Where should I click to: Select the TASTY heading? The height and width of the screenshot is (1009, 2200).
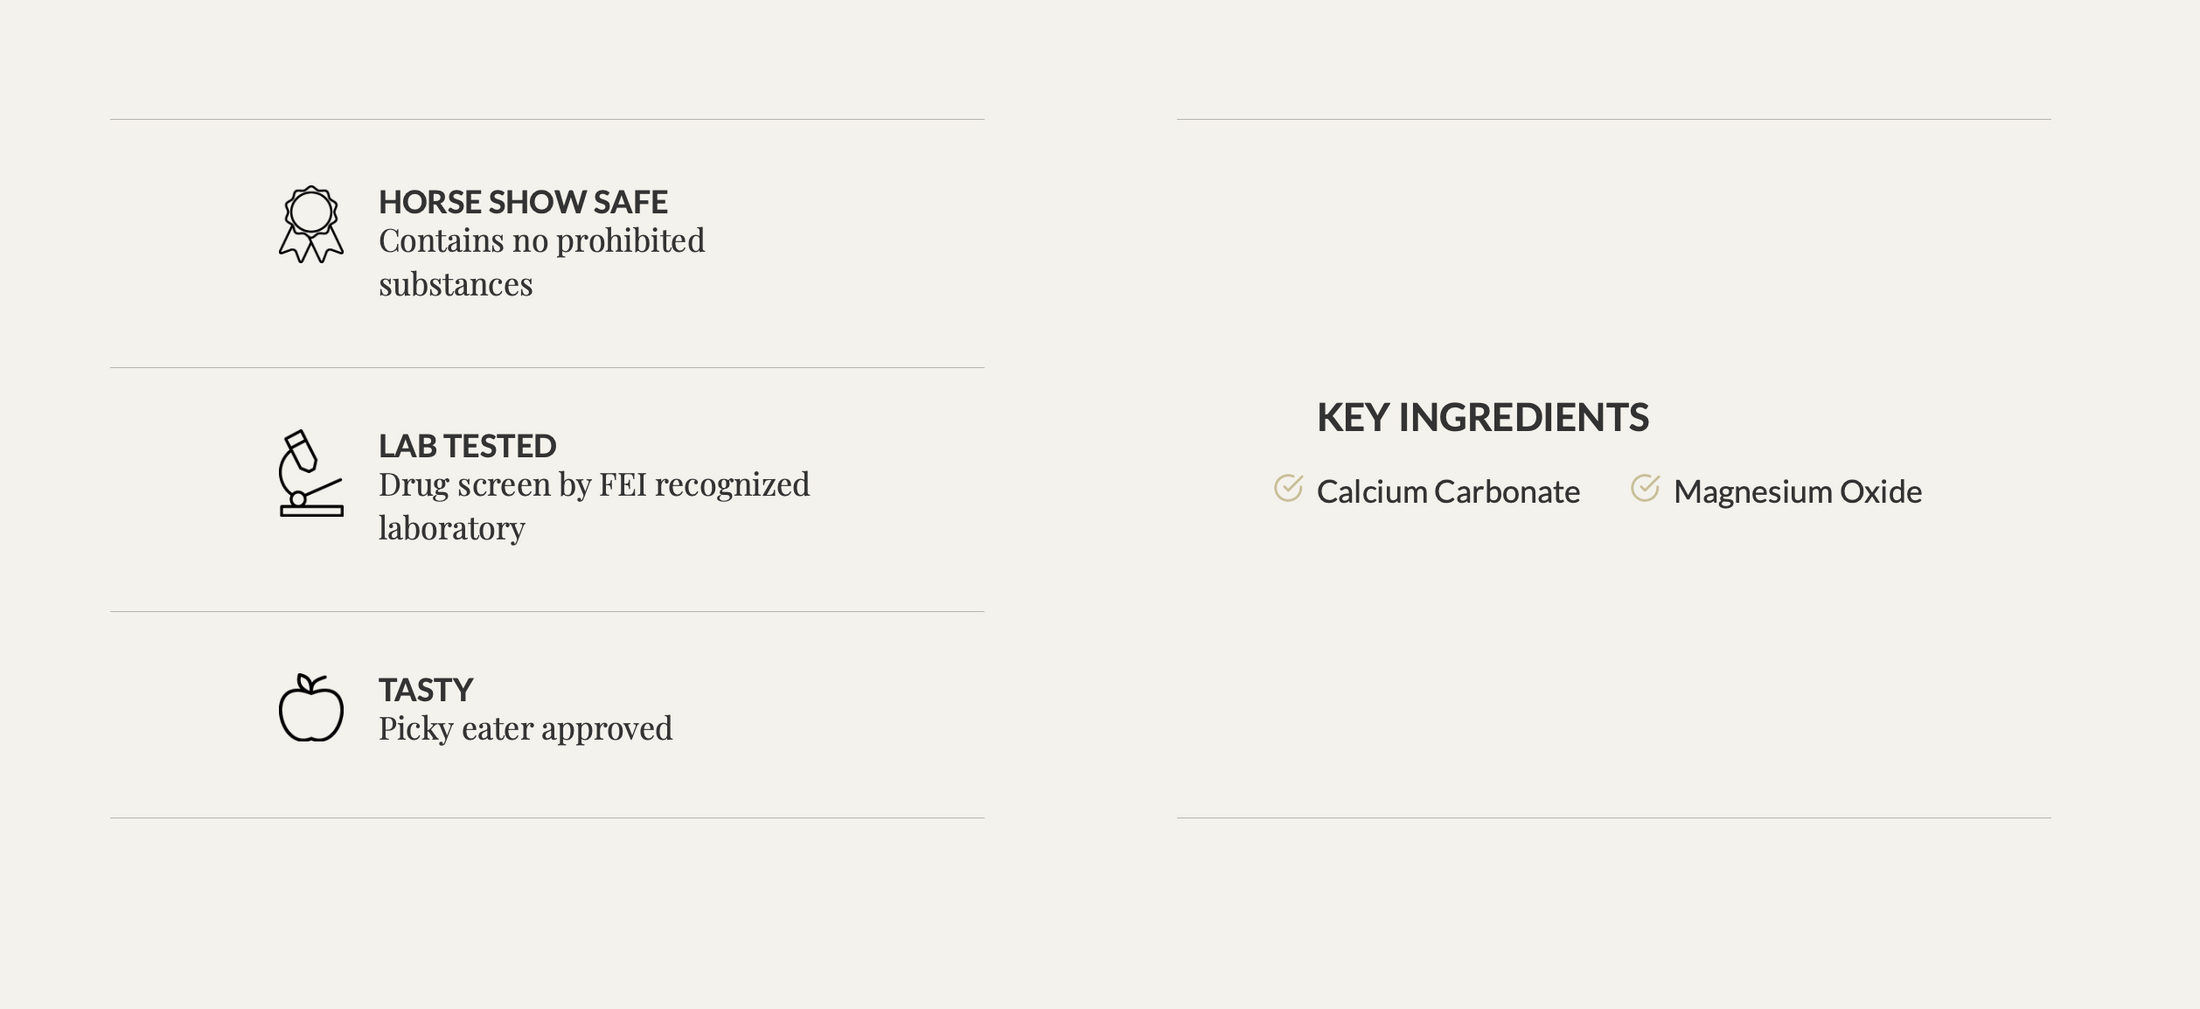pyautogui.click(x=425, y=690)
